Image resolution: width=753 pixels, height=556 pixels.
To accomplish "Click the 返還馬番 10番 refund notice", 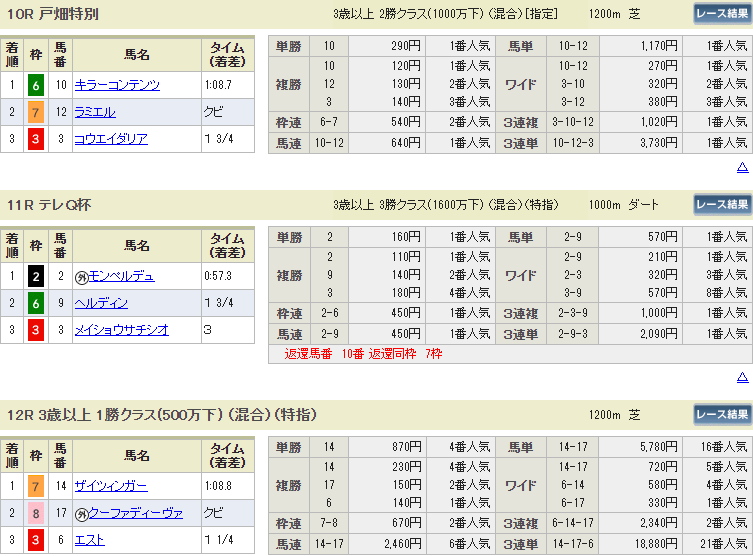I will 363,354.
